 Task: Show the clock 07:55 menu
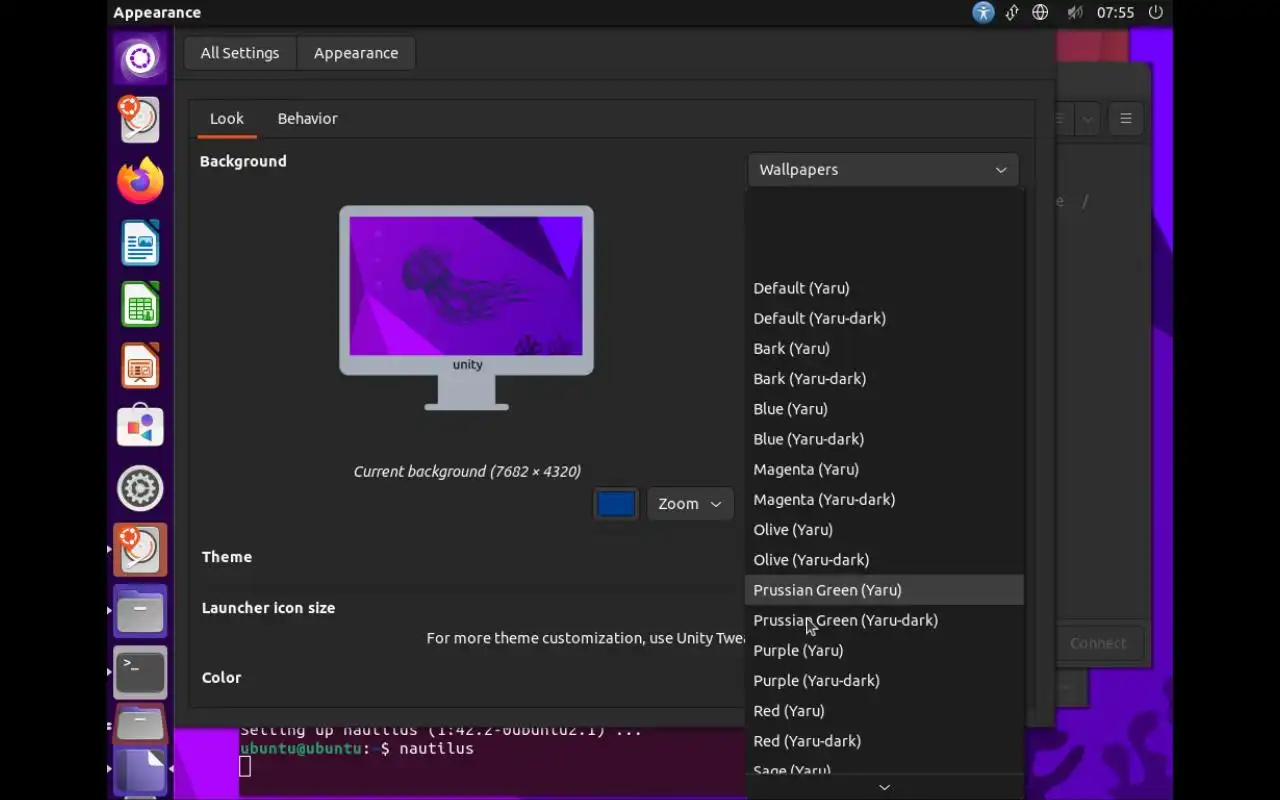[x=1115, y=13]
